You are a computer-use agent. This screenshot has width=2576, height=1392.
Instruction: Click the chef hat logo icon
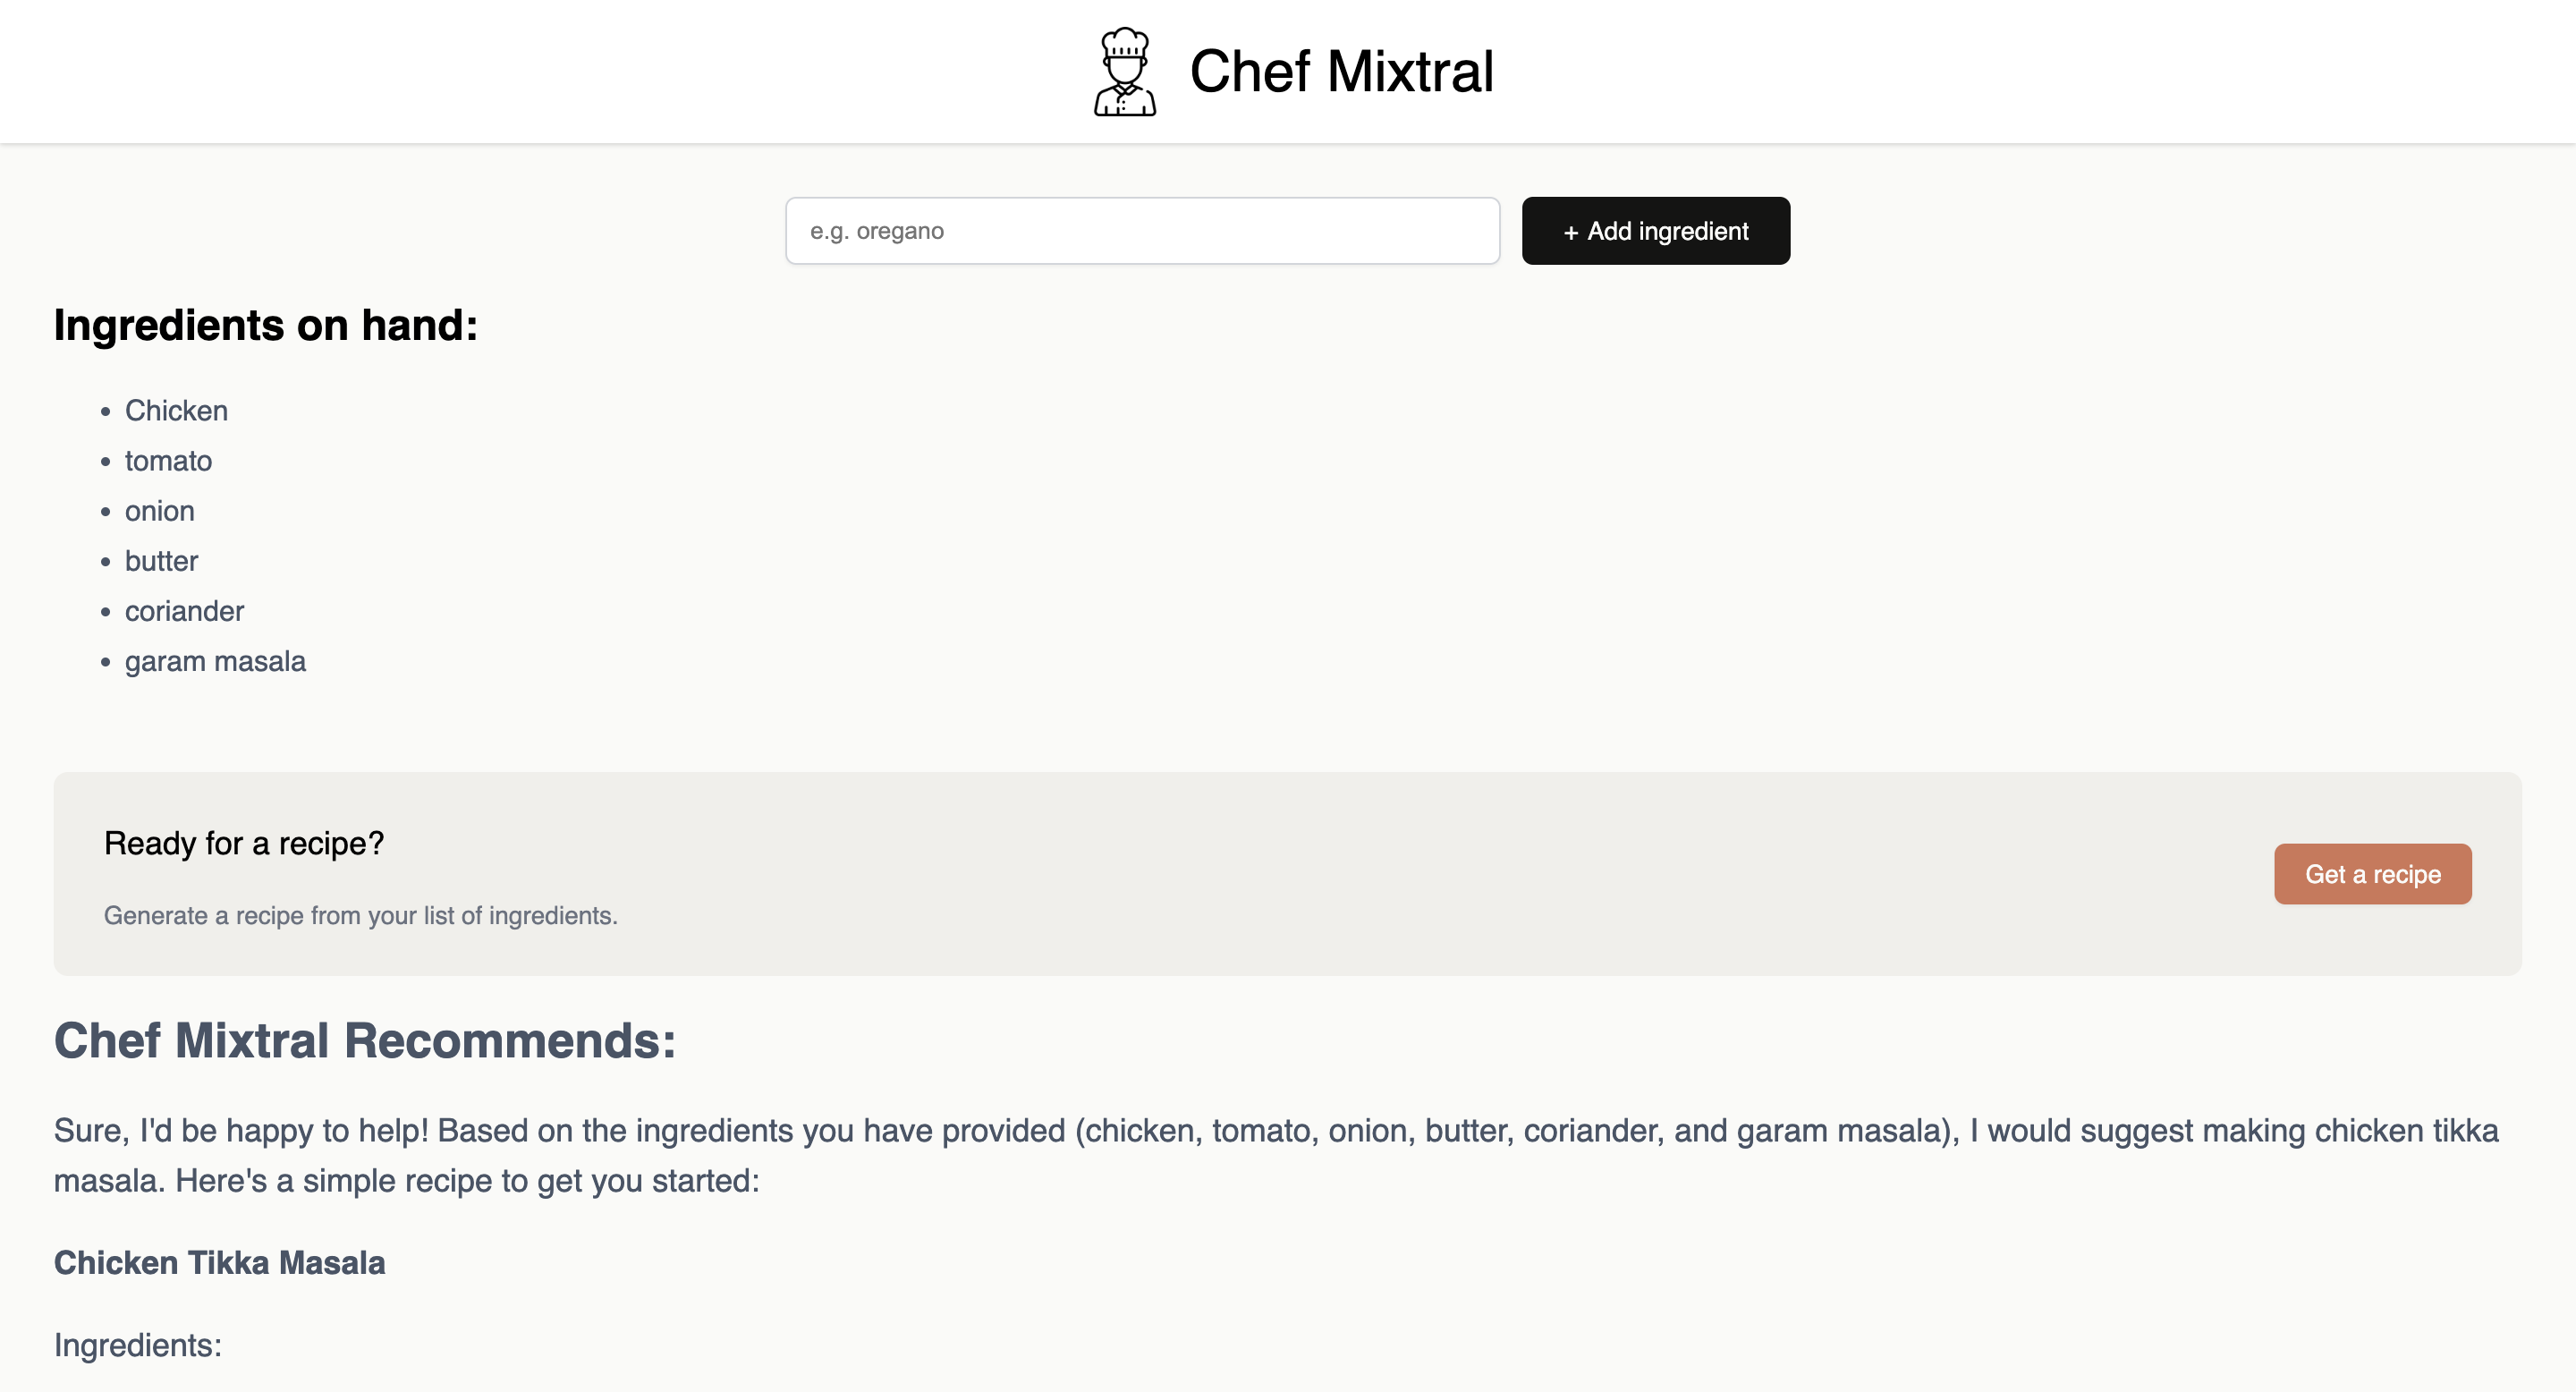(1124, 71)
